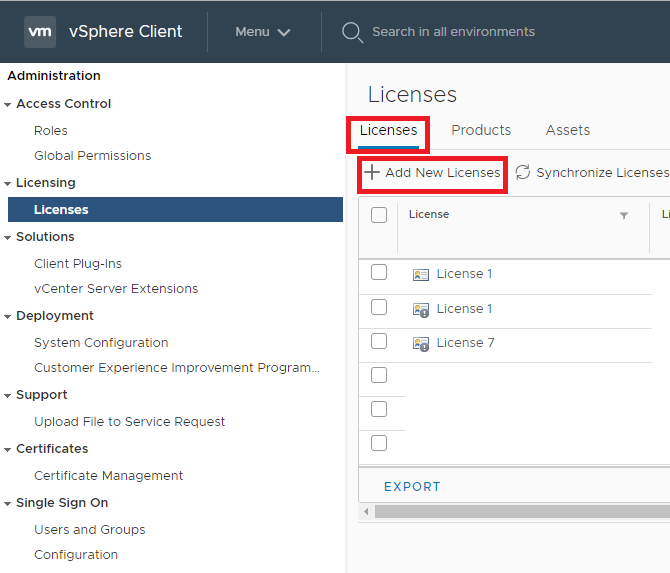This screenshot has width=670, height=573.
Task: Collapse the Deployment section
Action: point(7,317)
